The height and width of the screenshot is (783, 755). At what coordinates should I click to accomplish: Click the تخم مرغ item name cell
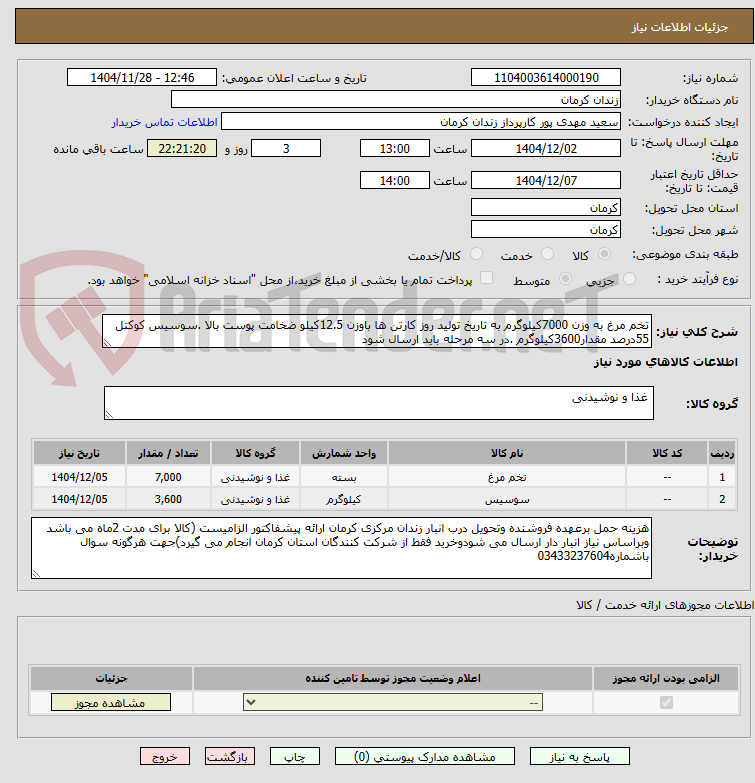pyautogui.click(x=507, y=477)
